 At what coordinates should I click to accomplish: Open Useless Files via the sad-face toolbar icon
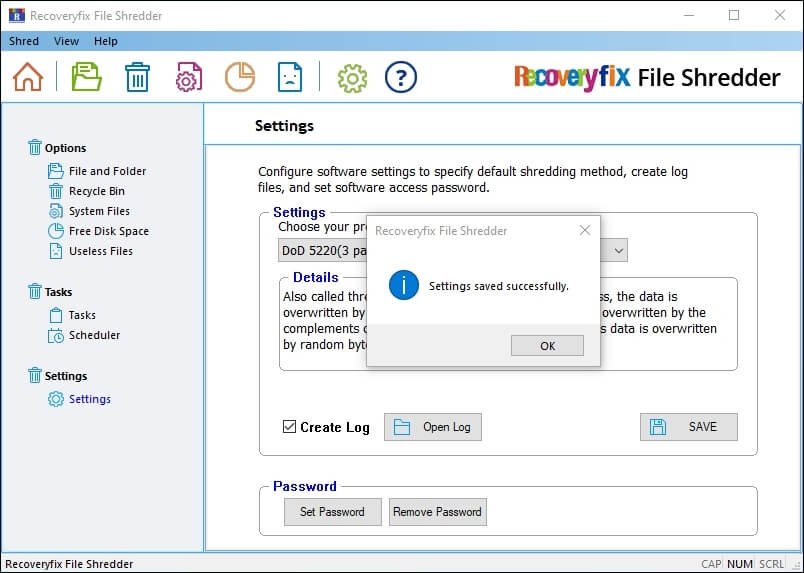pos(290,77)
